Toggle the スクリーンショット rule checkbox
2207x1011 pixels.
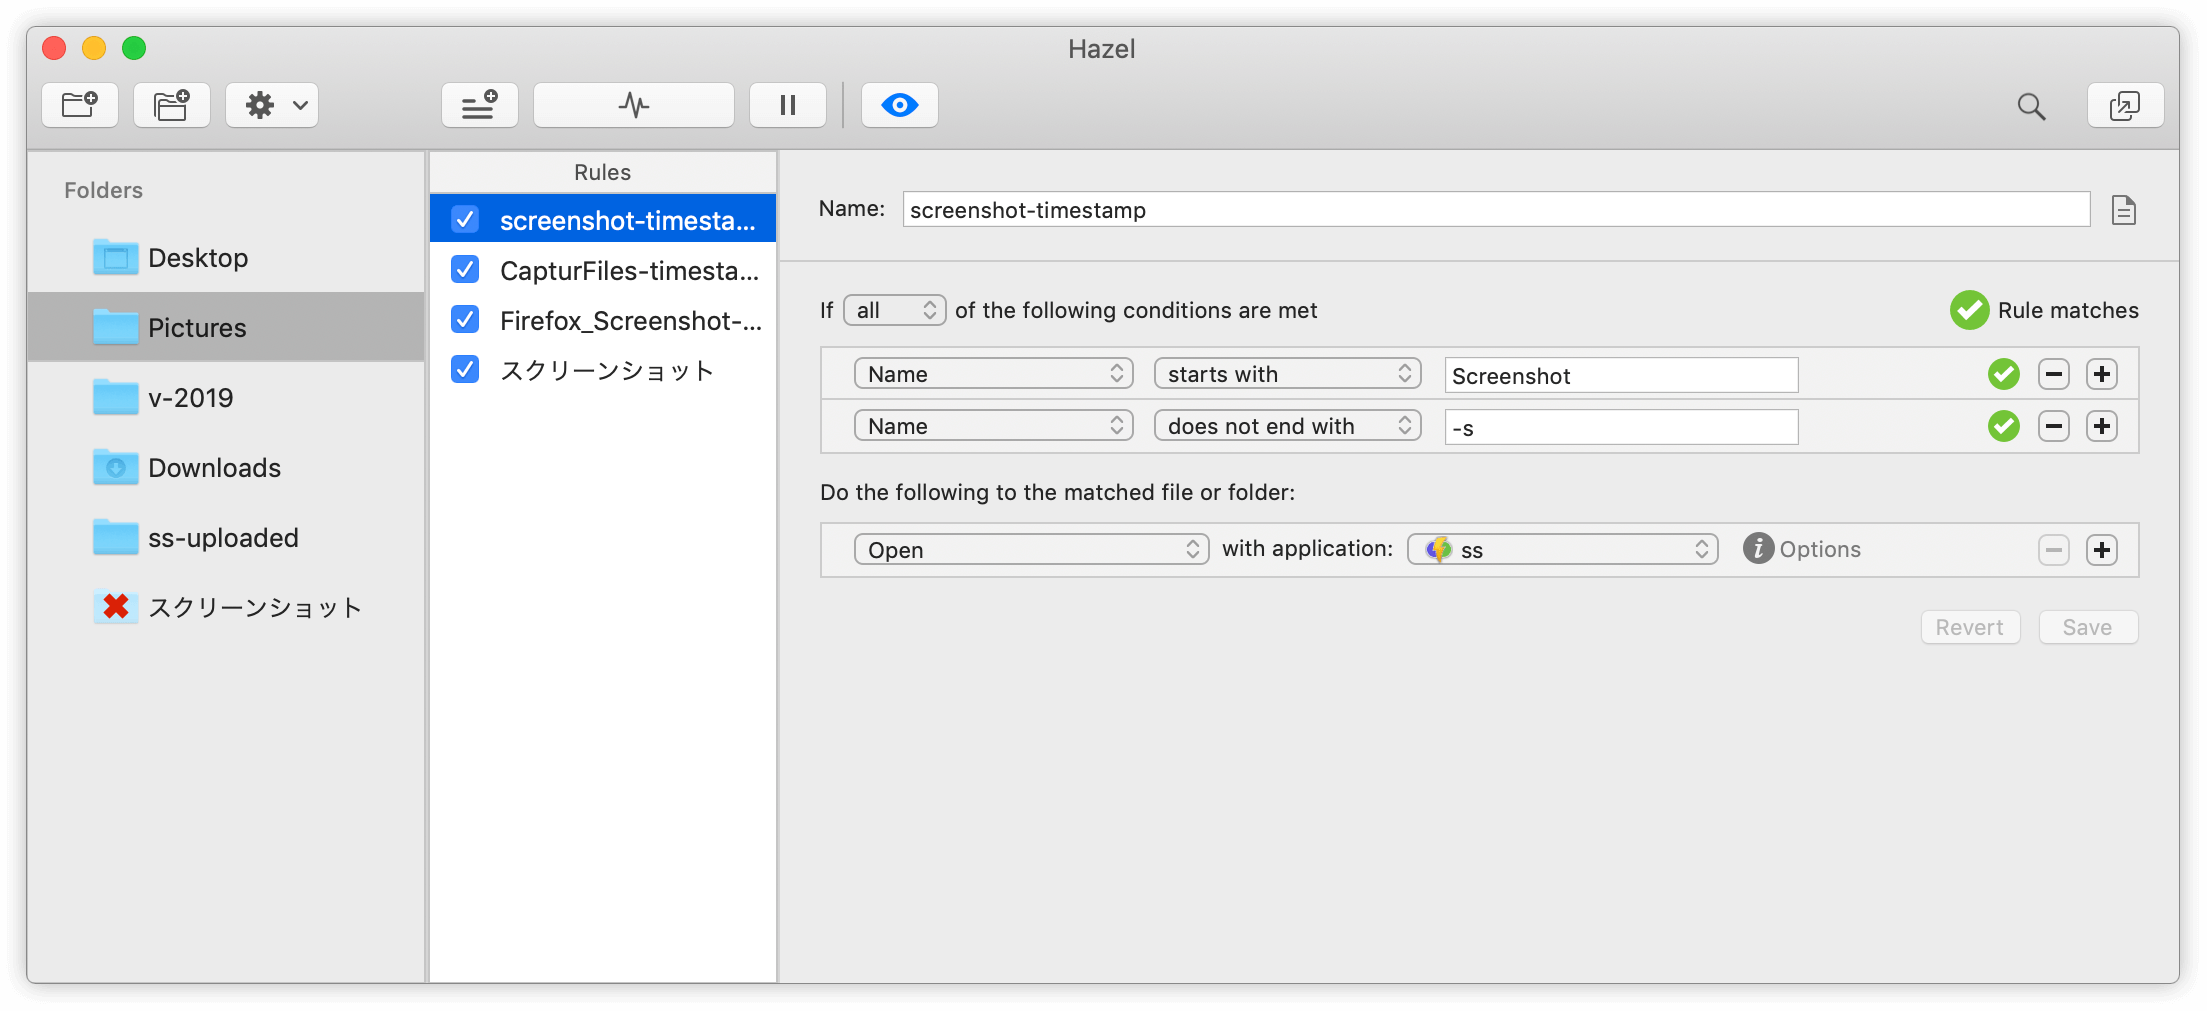465,369
